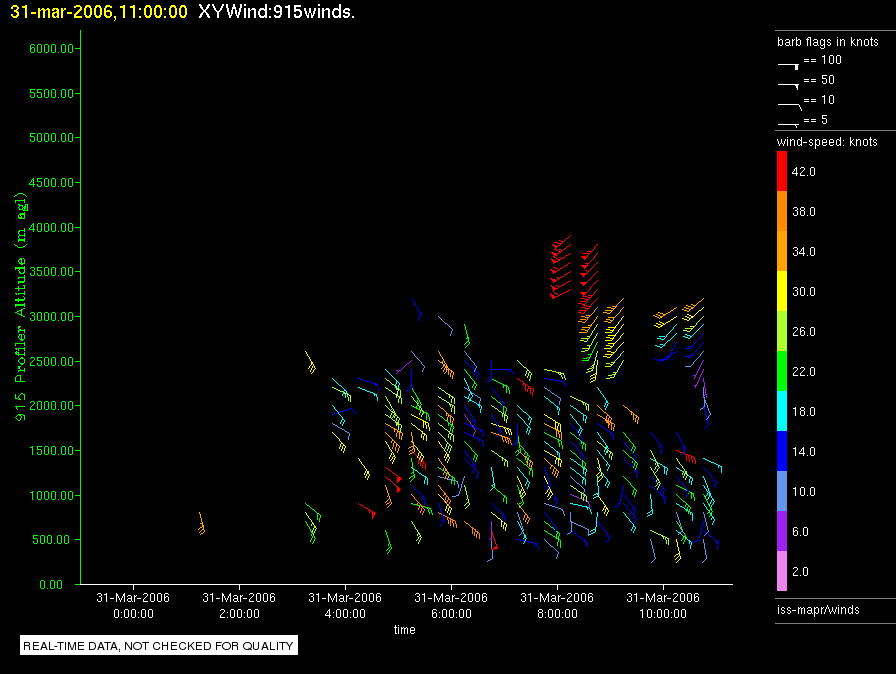The width and height of the screenshot is (896, 674).
Task: Click the yellow 31-mar-2006,11:00:00 timestamp
Action: coord(98,12)
